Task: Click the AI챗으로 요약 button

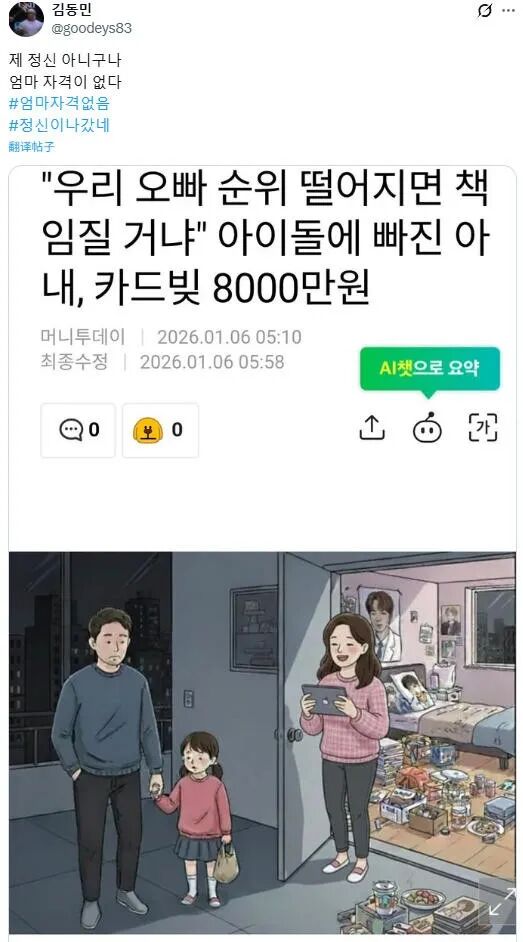Action: (430, 368)
